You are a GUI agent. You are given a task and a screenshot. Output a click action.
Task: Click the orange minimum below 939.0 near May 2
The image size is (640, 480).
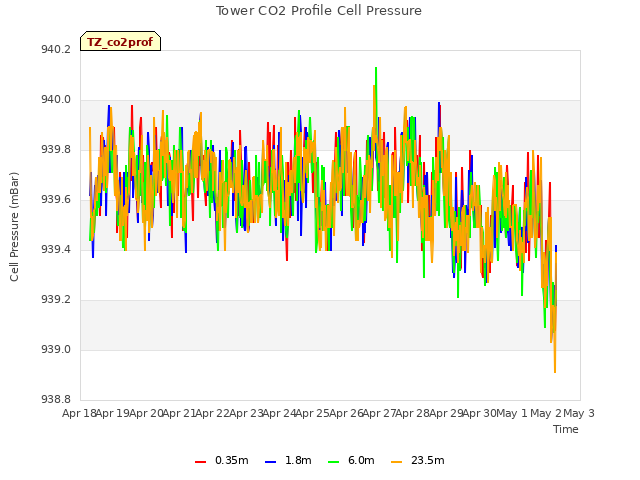coord(555,371)
